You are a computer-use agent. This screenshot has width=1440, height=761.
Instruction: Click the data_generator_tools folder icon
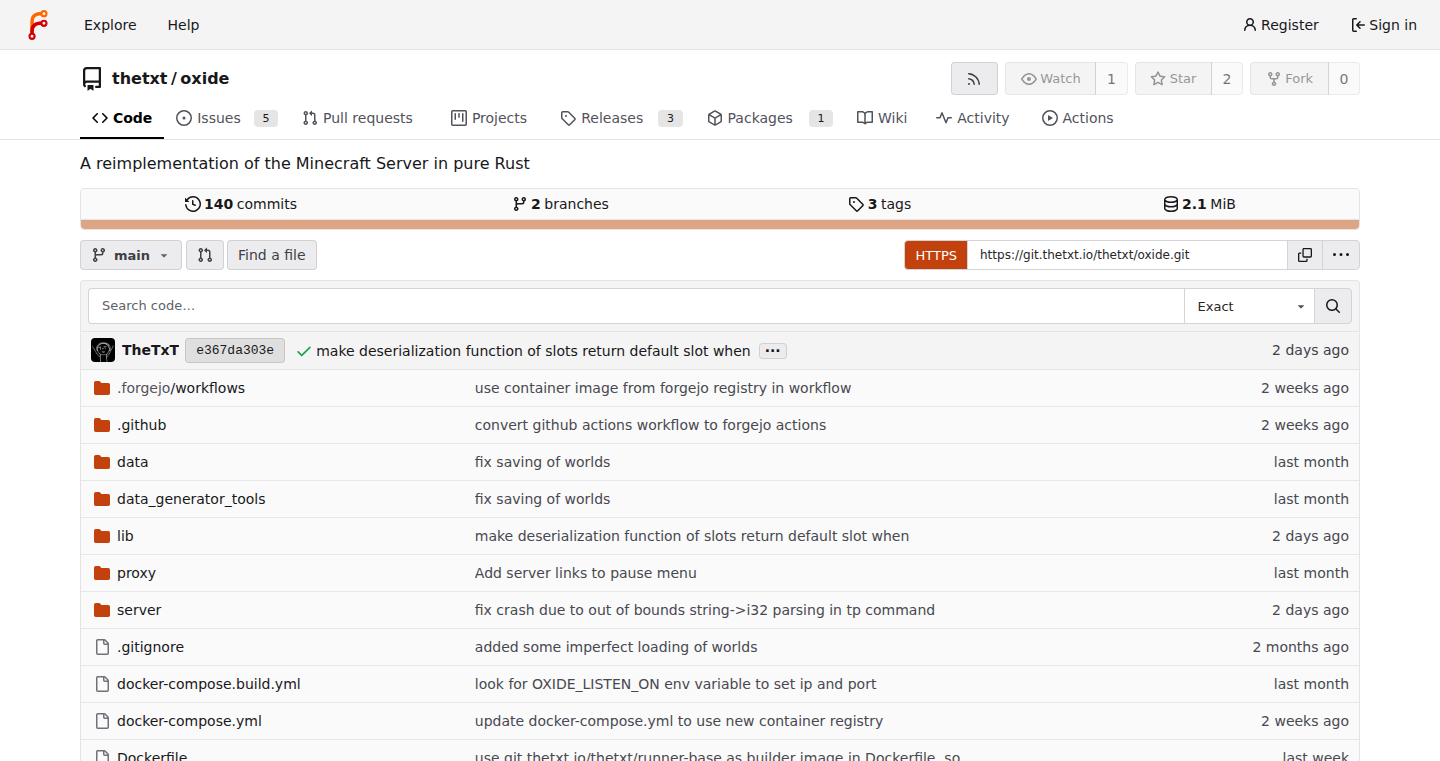pos(102,499)
